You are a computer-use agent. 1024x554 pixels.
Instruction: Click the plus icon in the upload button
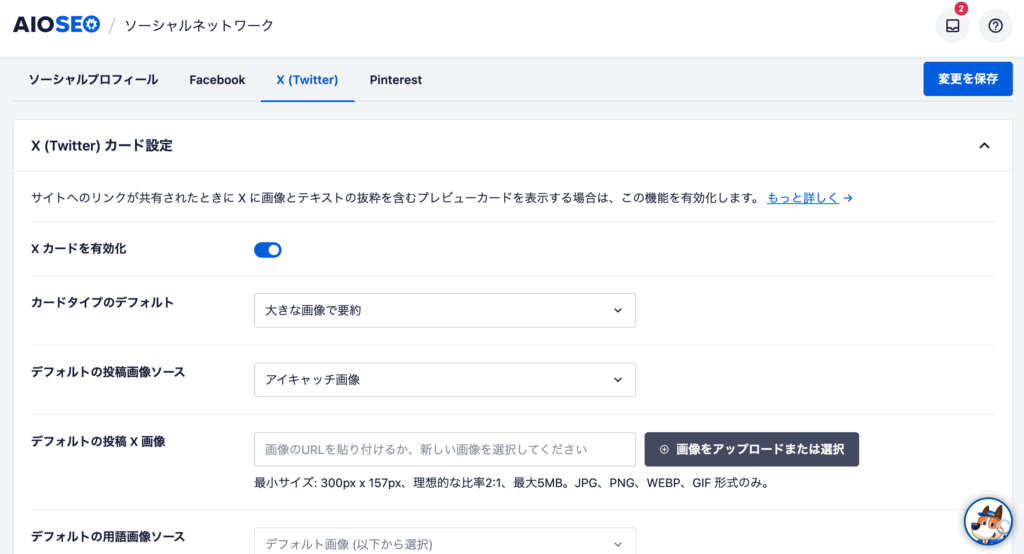tap(664, 449)
